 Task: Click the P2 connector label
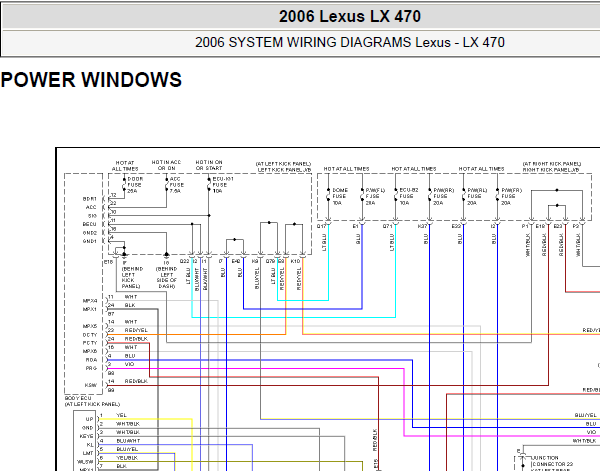click(576, 227)
